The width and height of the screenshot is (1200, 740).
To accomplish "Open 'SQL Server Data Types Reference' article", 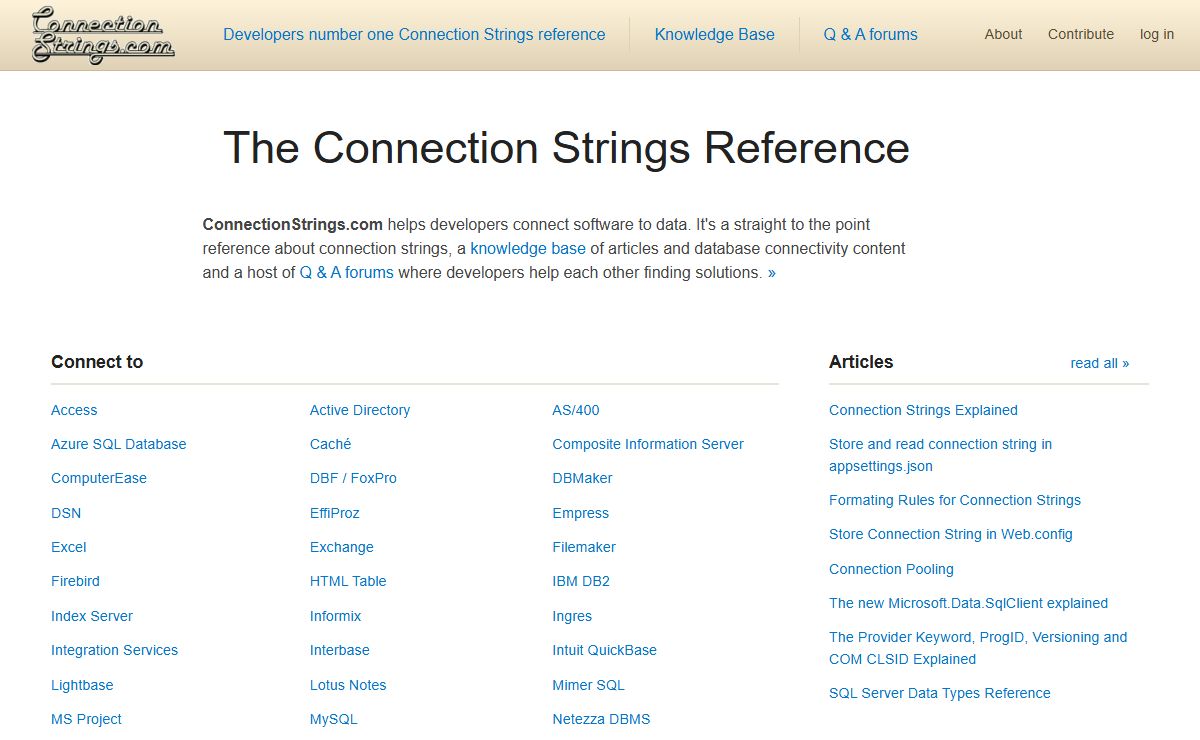I will tap(940, 693).
